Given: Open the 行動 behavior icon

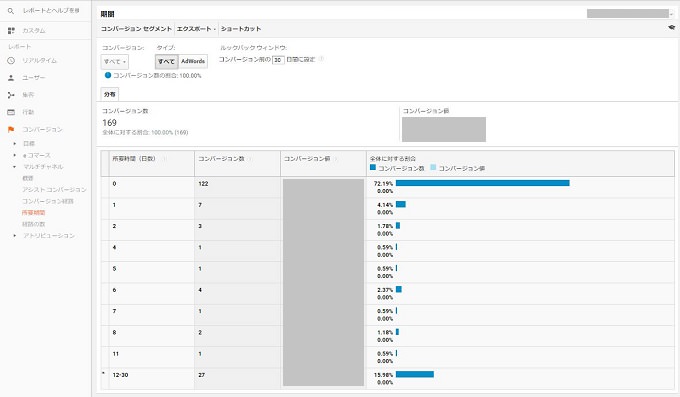Looking at the screenshot, I should [11, 112].
